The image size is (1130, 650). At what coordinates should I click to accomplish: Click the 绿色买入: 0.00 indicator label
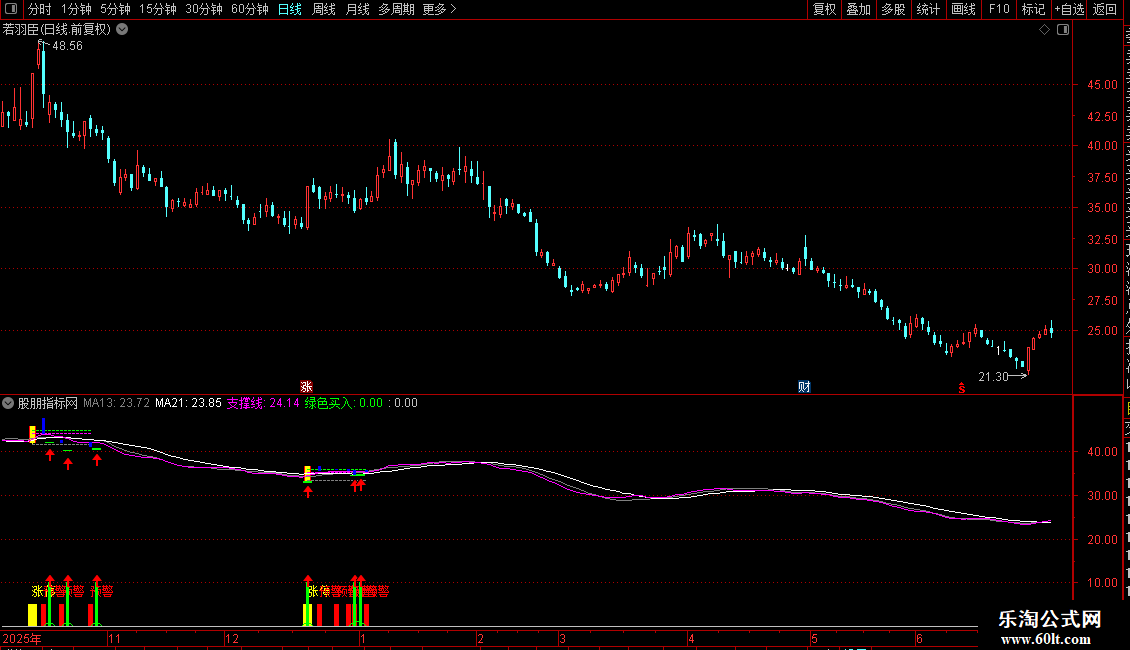click(344, 404)
